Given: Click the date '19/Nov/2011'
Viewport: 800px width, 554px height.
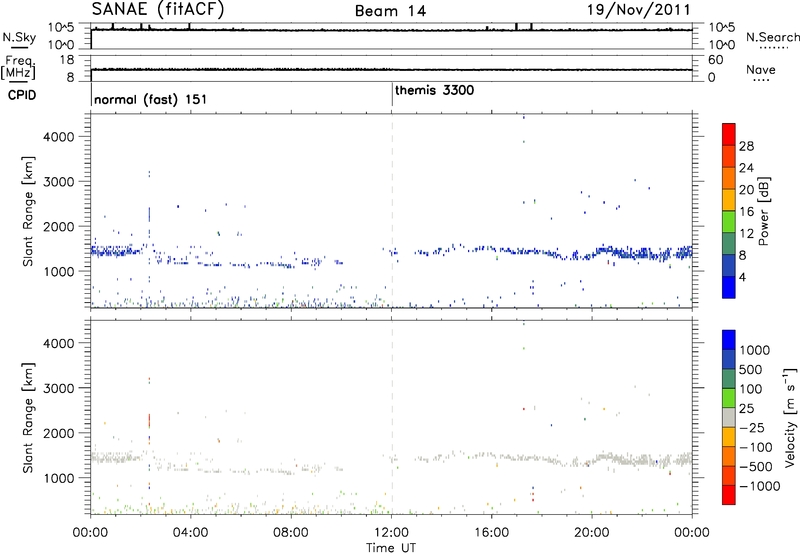Looking at the screenshot, I should [638, 10].
